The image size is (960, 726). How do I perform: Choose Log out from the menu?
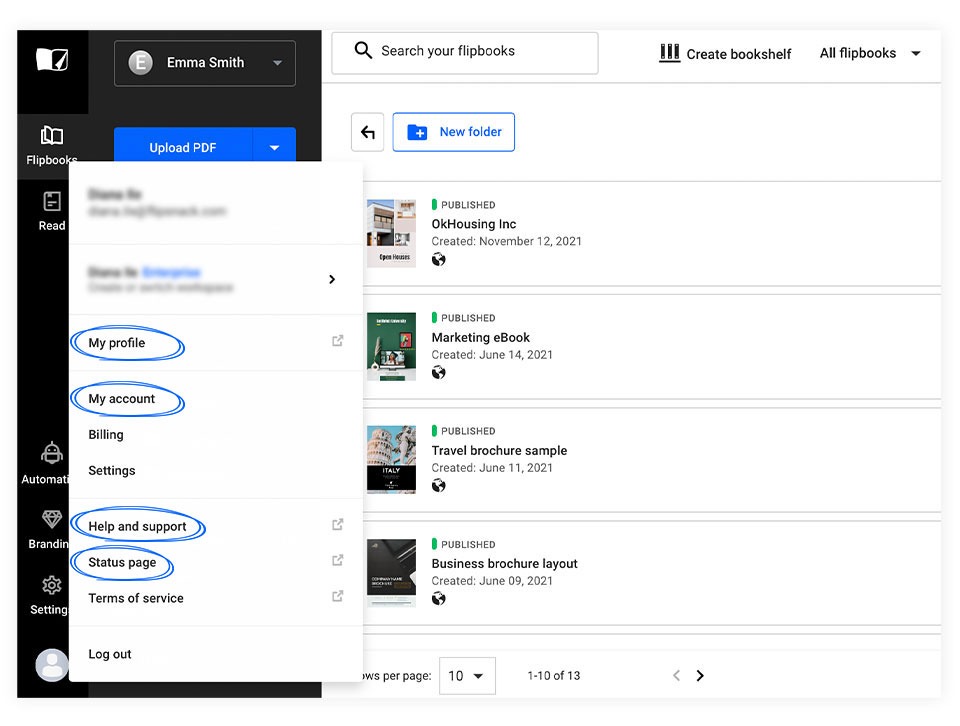click(x=110, y=654)
